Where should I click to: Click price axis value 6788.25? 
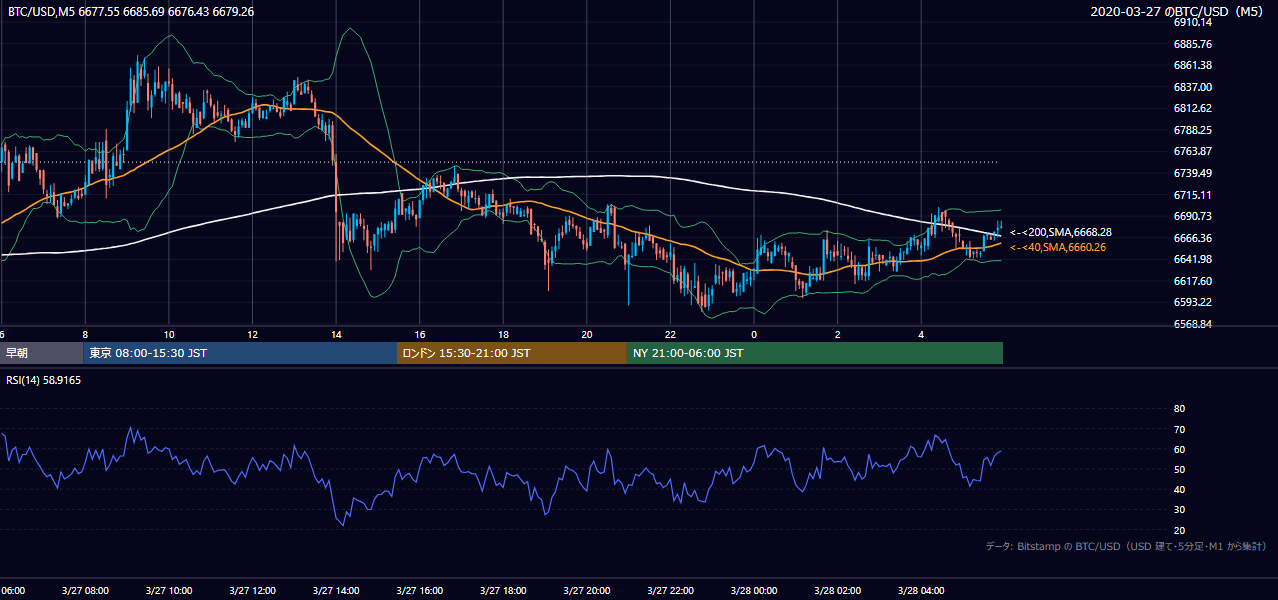point(1192,130)
